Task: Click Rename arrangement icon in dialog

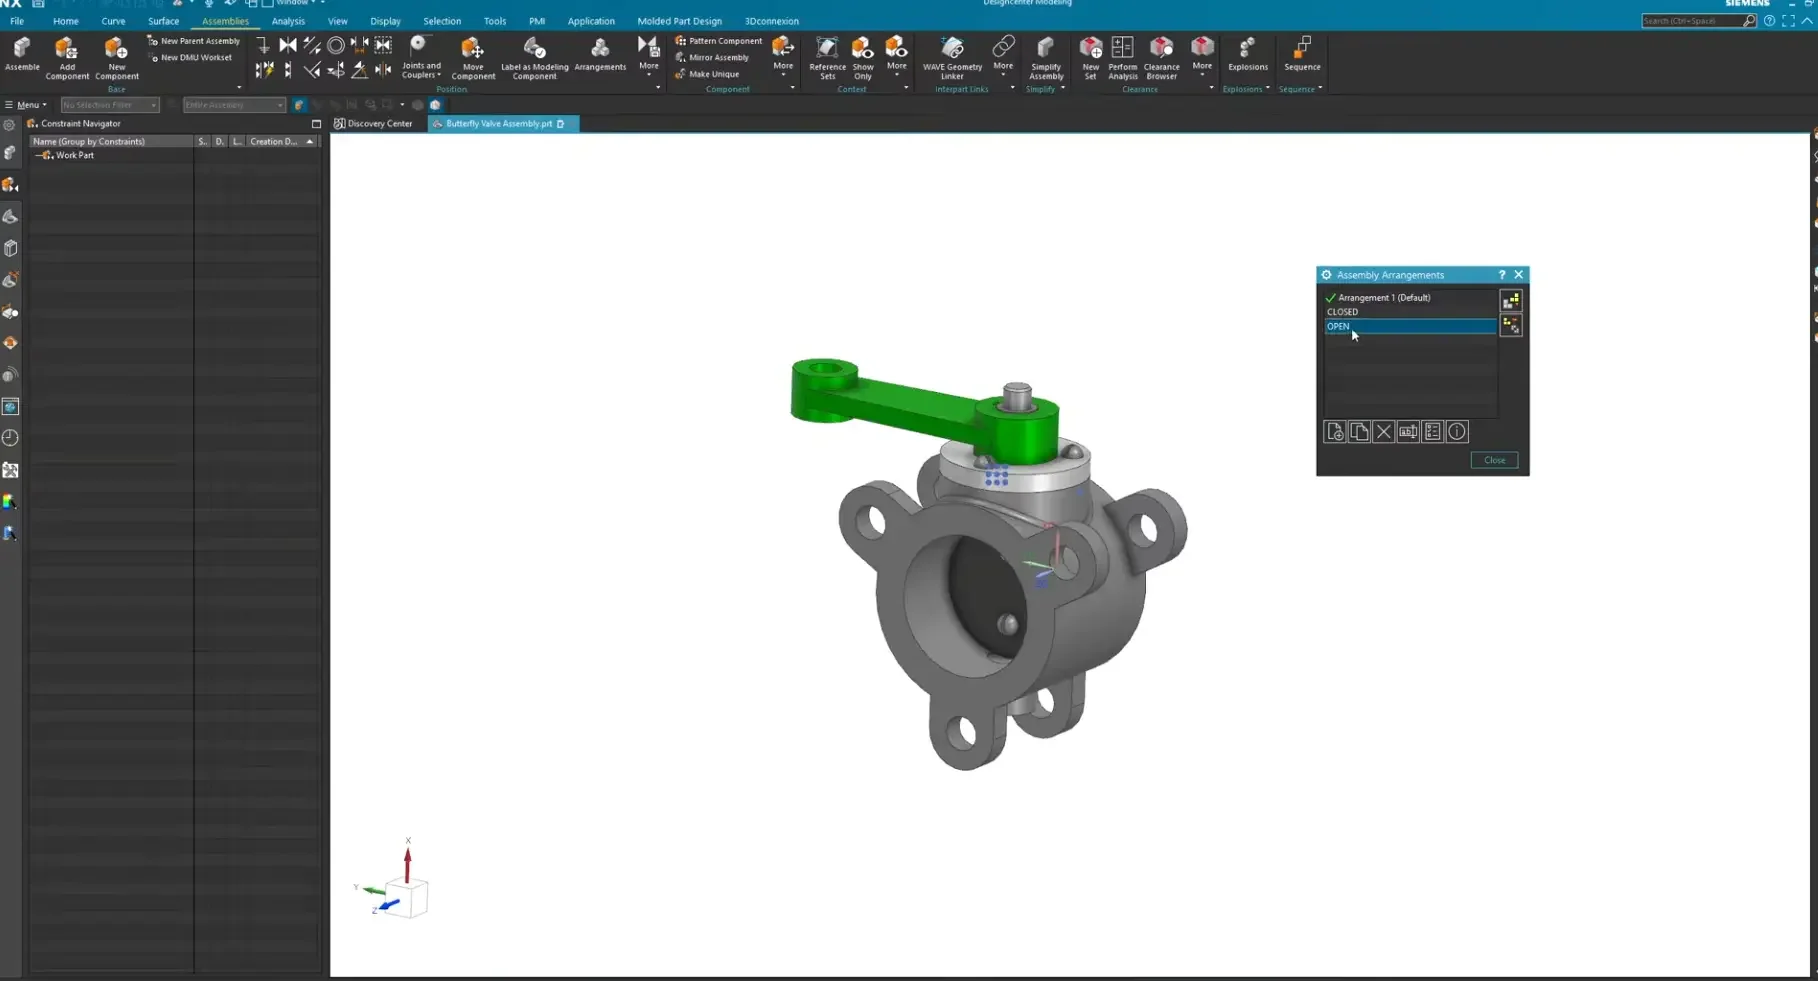Action: [x=1408, y=432]
